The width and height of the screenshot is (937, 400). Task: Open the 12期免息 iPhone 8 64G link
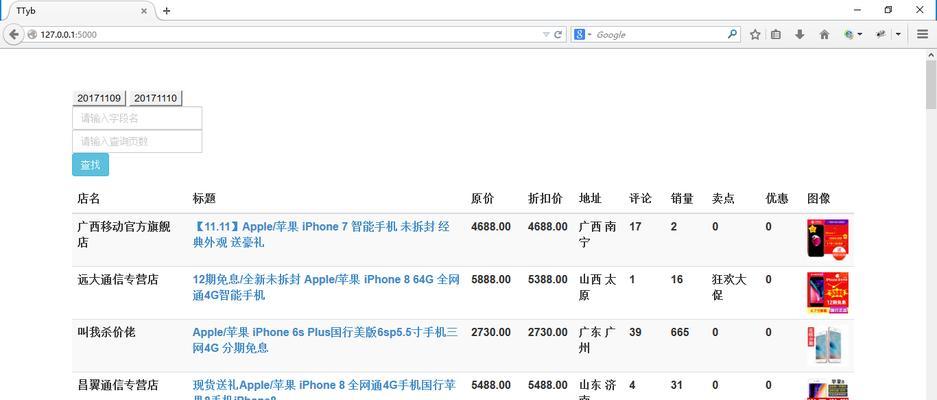click(x=326, y=287)
